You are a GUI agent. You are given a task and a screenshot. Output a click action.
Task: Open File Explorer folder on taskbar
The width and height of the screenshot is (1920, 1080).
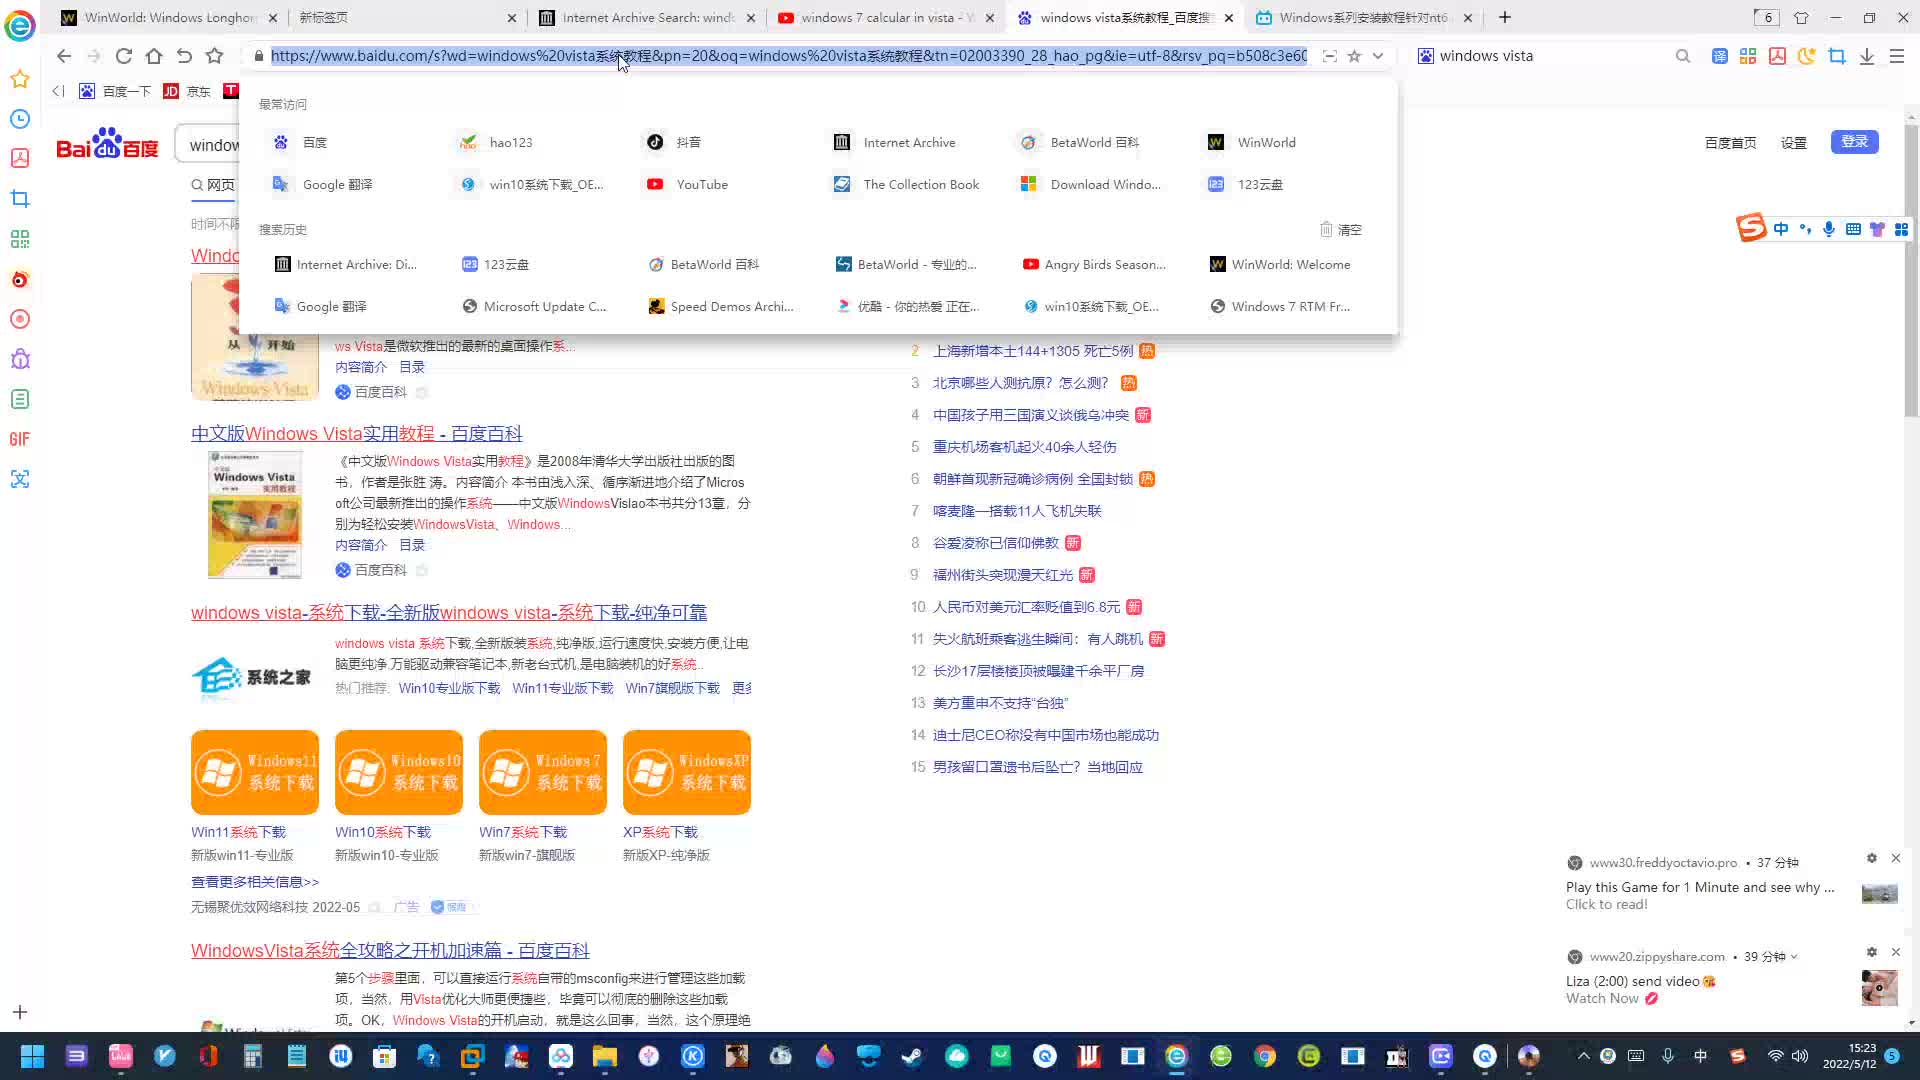(x=605, y=1056)
